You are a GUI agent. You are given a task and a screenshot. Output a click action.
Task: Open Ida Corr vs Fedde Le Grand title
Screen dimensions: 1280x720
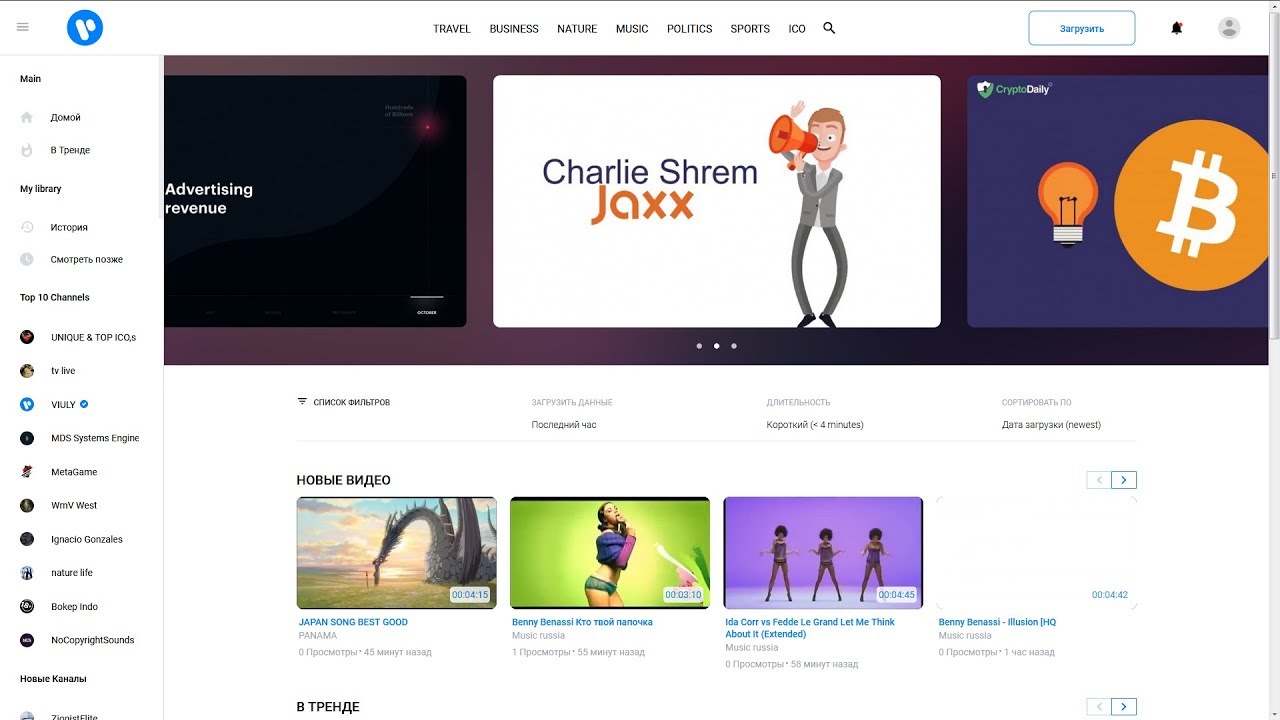point(810,628)
